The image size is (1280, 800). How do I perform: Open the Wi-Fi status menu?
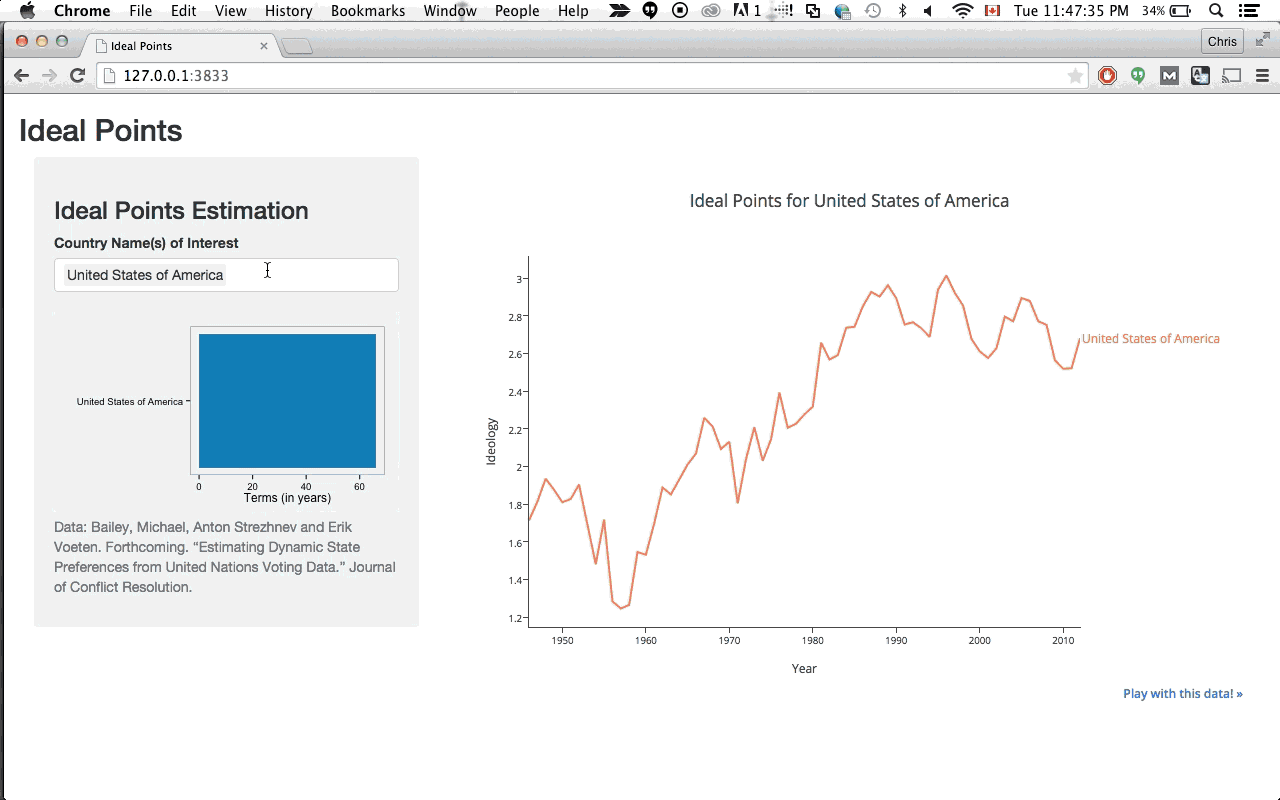tap(962, 11)
